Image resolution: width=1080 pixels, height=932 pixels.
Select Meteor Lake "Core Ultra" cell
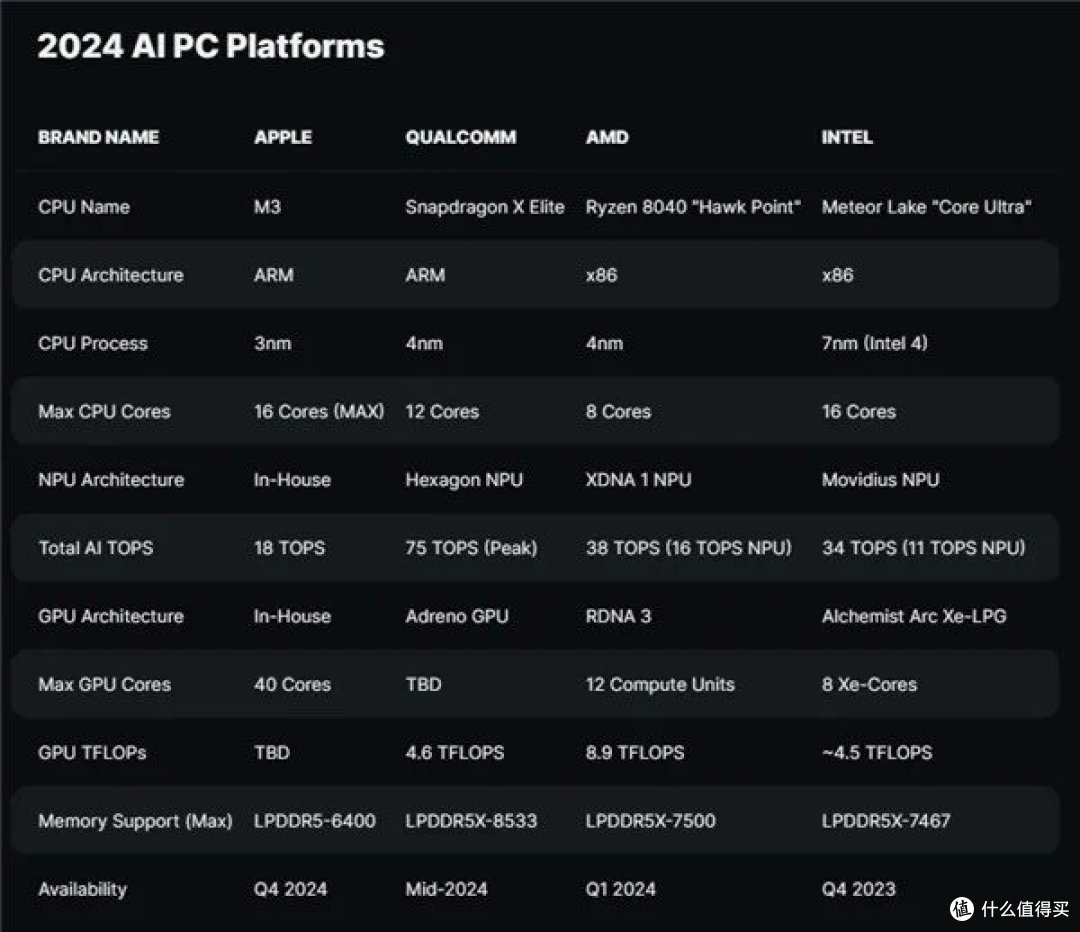click(926, 207)
